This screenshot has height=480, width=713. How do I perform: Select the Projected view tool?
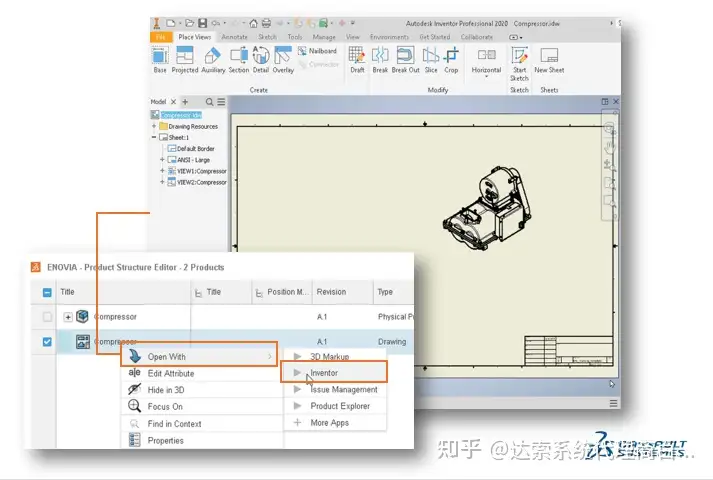185,60
